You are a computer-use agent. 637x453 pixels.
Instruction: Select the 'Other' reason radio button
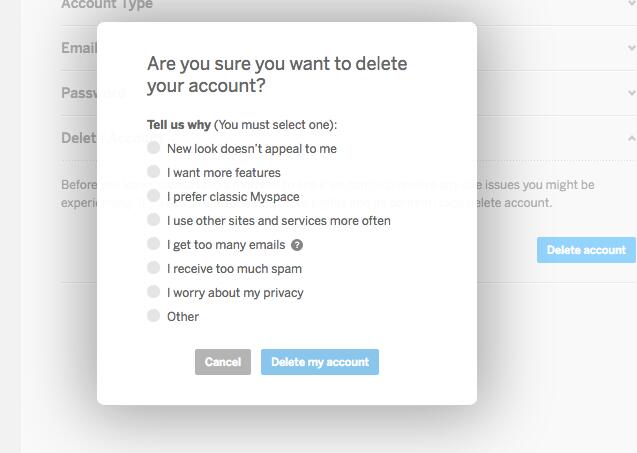pyautogui.click(x=154, y=315)
